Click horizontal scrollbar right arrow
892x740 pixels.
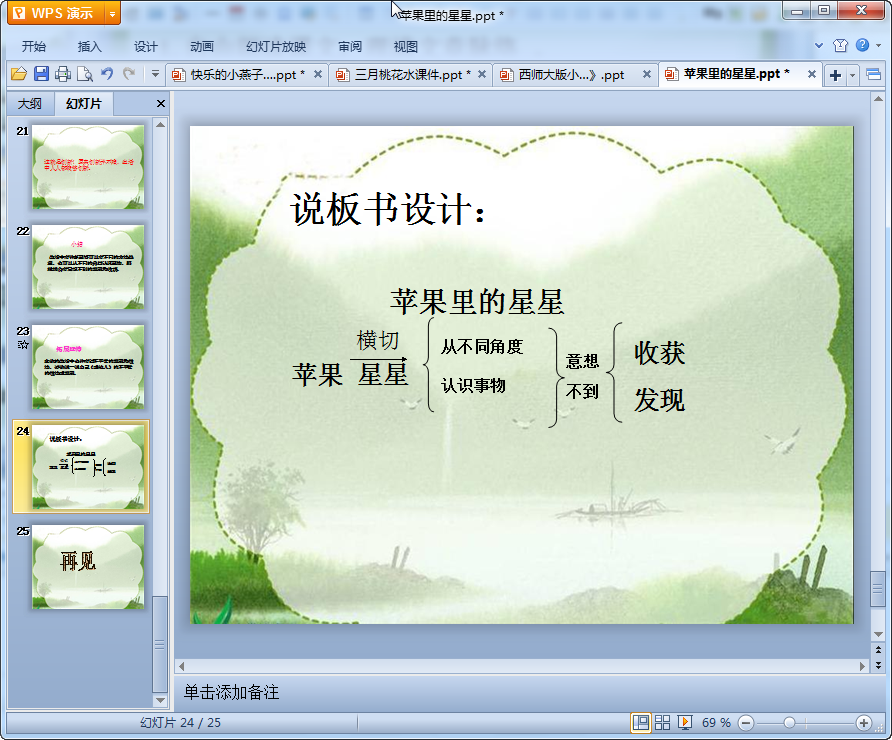(x=862, y=665)
